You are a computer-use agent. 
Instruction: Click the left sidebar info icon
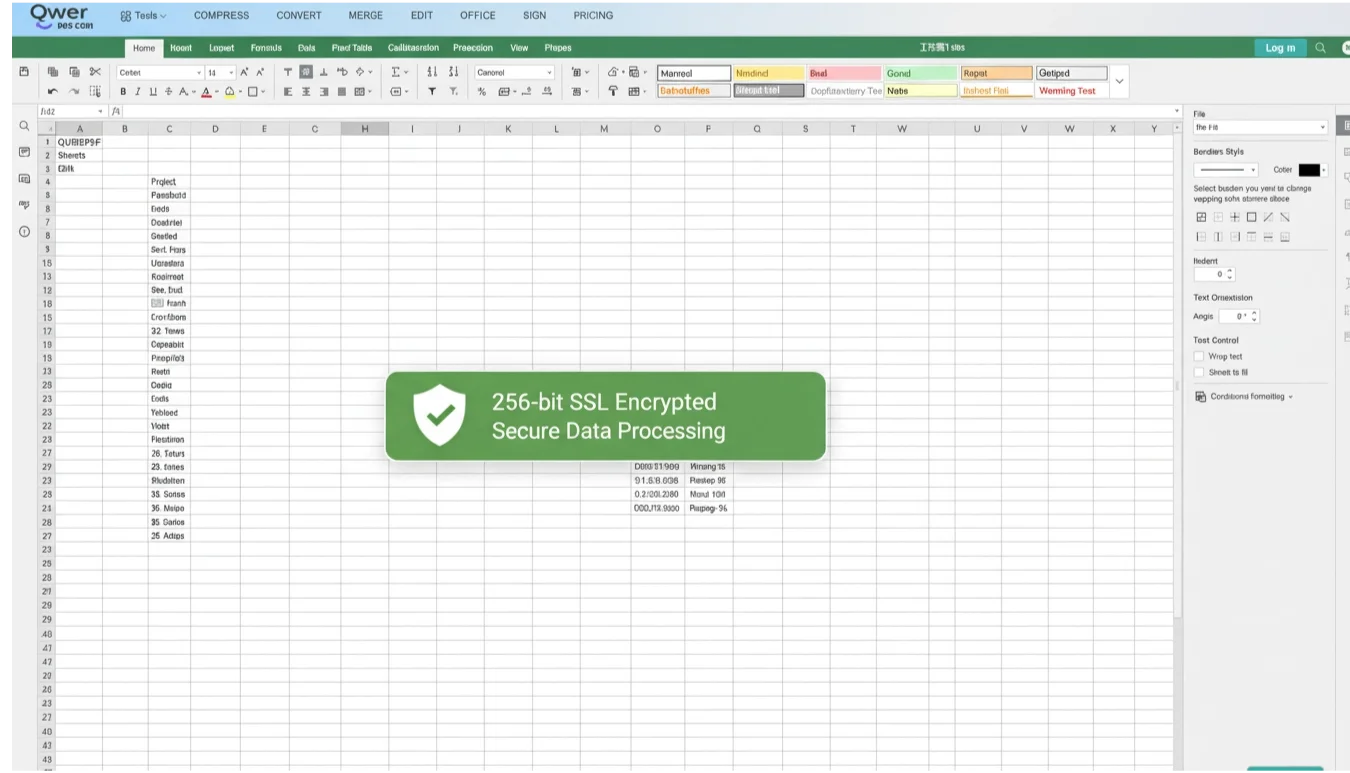coord(24,231)
